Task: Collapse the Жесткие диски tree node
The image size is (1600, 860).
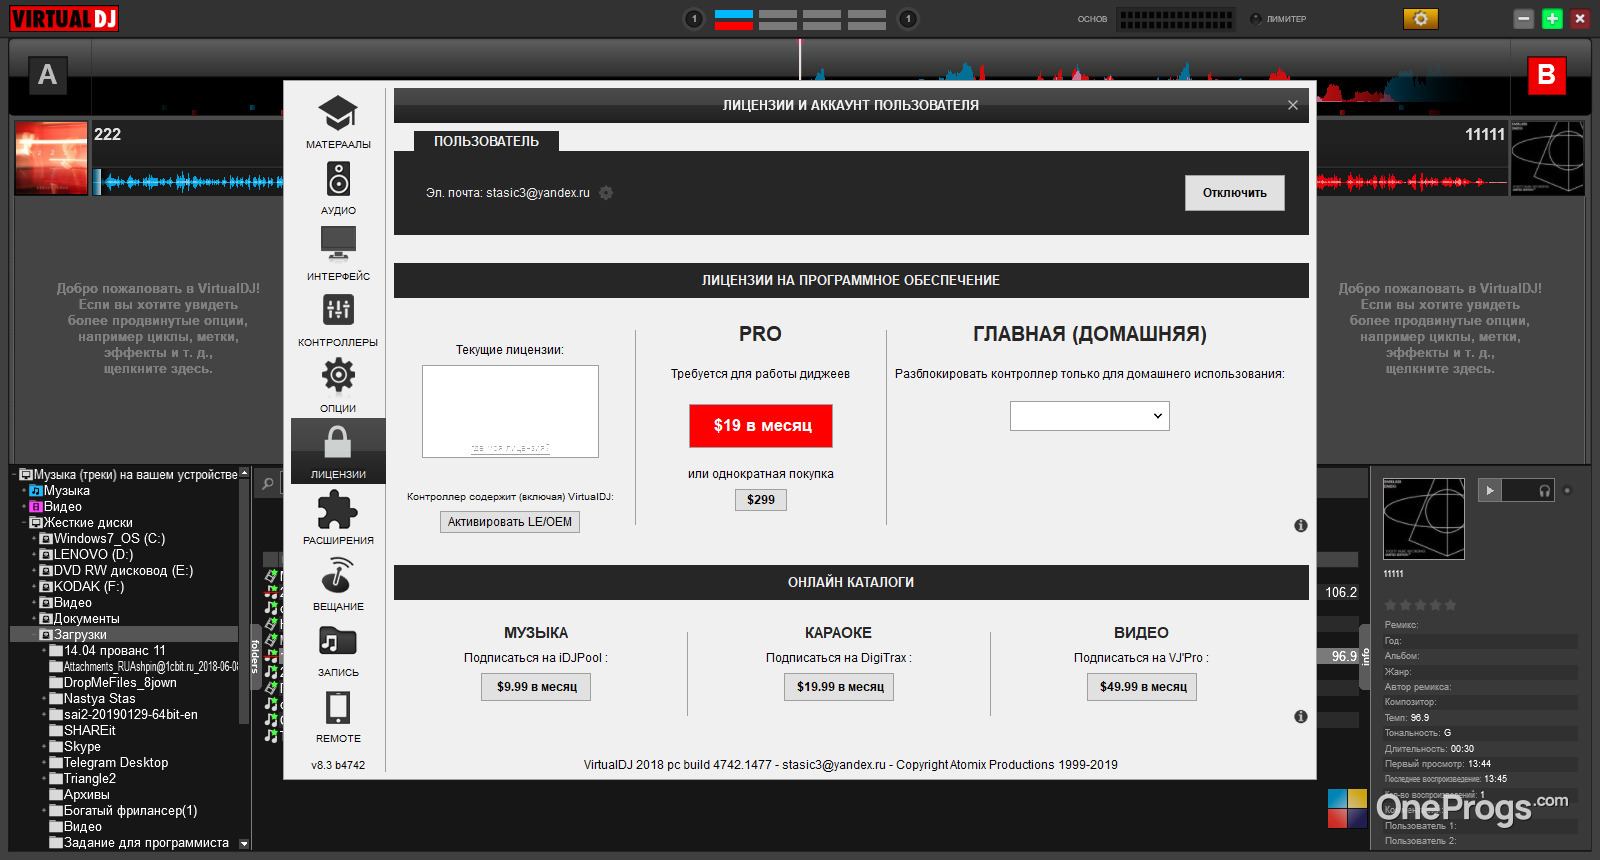Action: 24,523
